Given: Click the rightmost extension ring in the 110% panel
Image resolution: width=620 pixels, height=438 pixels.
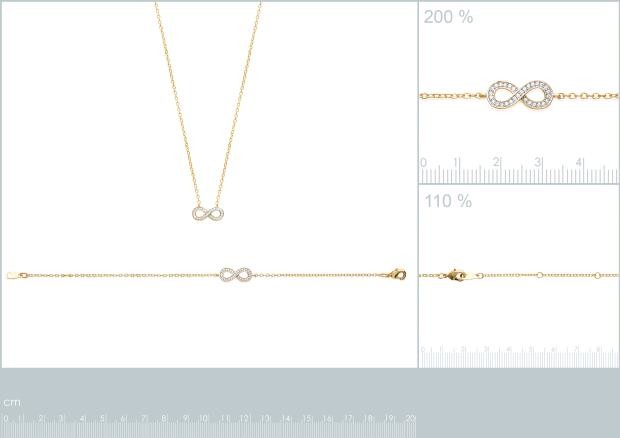Looking at the screenshot, I should tap(597, 275).
